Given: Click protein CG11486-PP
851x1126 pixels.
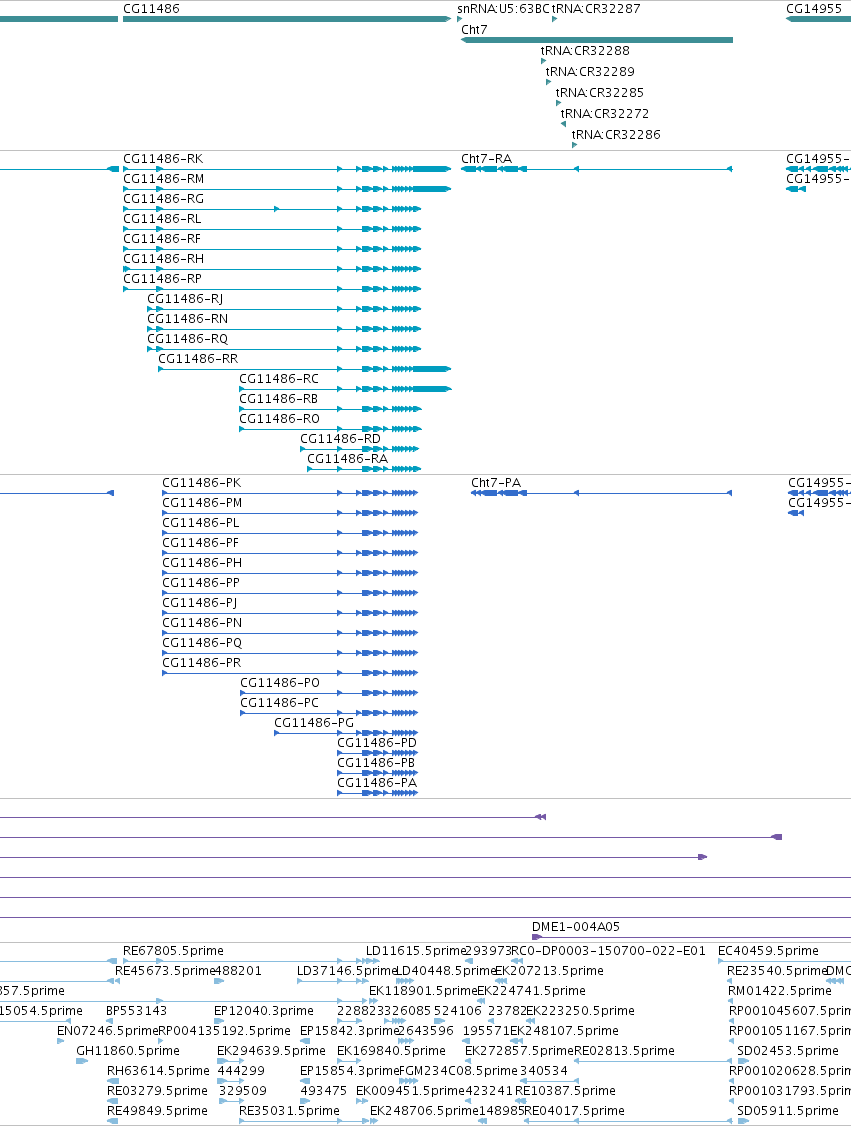Looking at the screenshot, I should click(x=201, y=583).
